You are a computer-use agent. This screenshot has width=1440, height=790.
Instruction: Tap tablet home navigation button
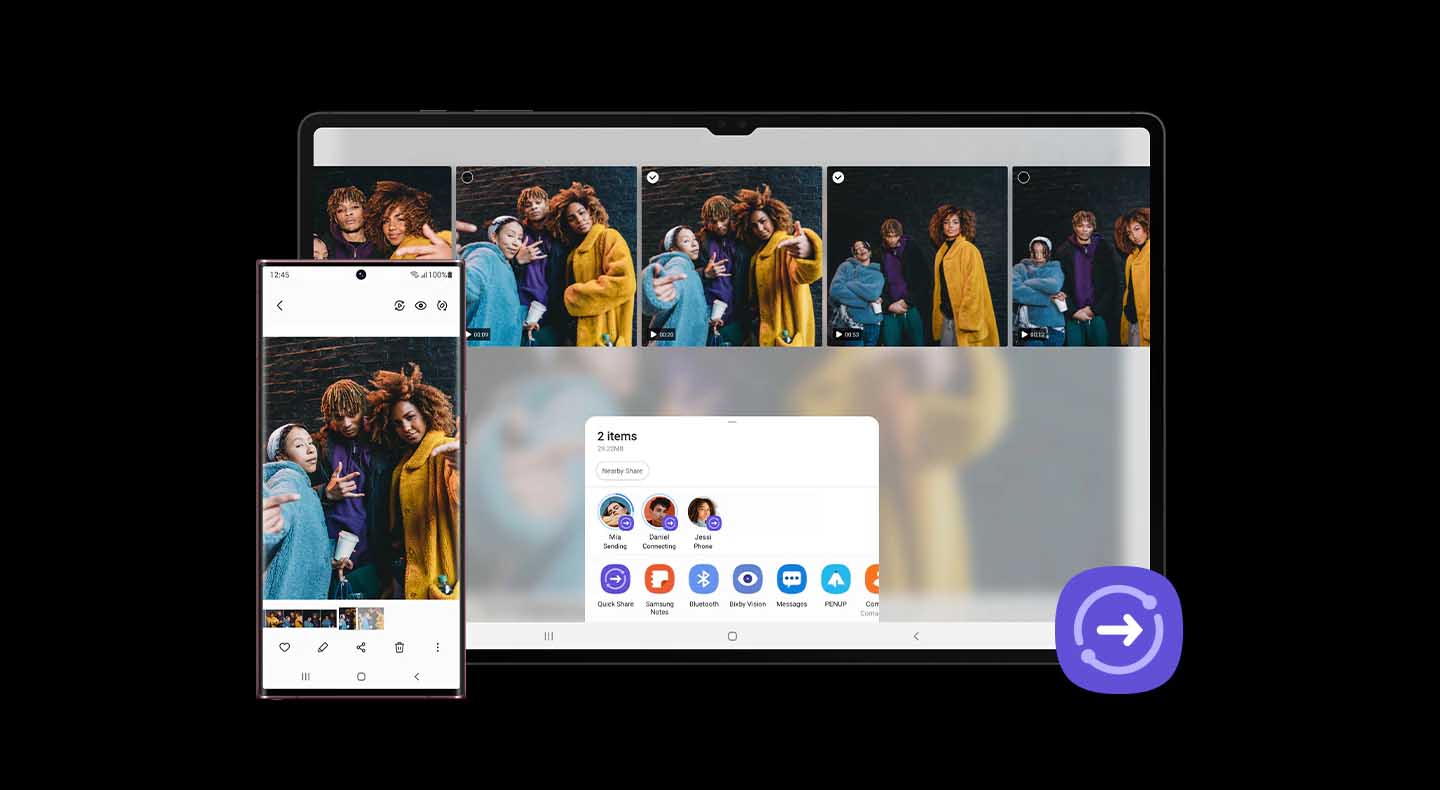[x=732, y=636]
